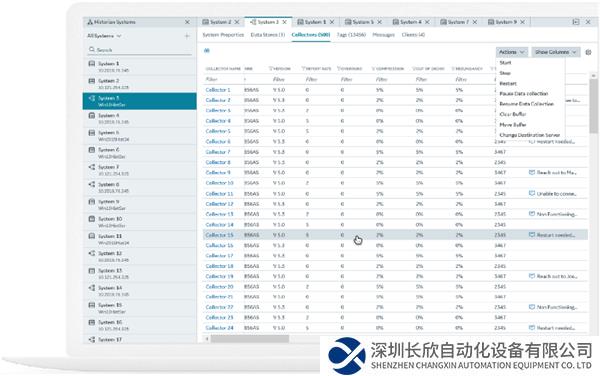The width and height of the screenshot is (600, 376).
Task: Choose Restart from the Actions menu
Action: (508, 83)
